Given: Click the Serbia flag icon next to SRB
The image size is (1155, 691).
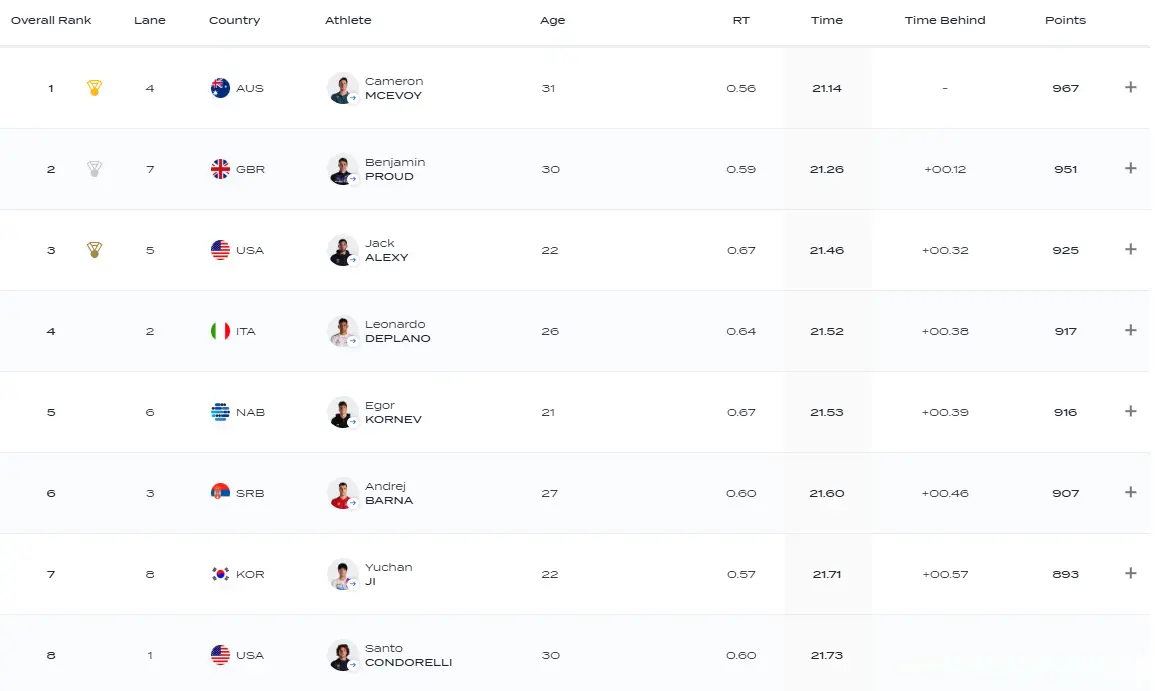Looking at the screenshot, I should click(220, 493).
